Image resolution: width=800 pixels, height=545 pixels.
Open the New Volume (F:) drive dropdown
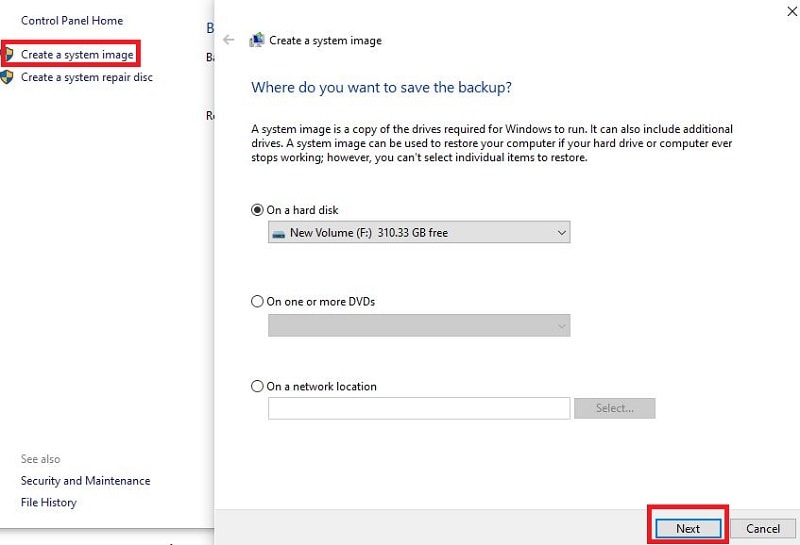pos(419,233)
